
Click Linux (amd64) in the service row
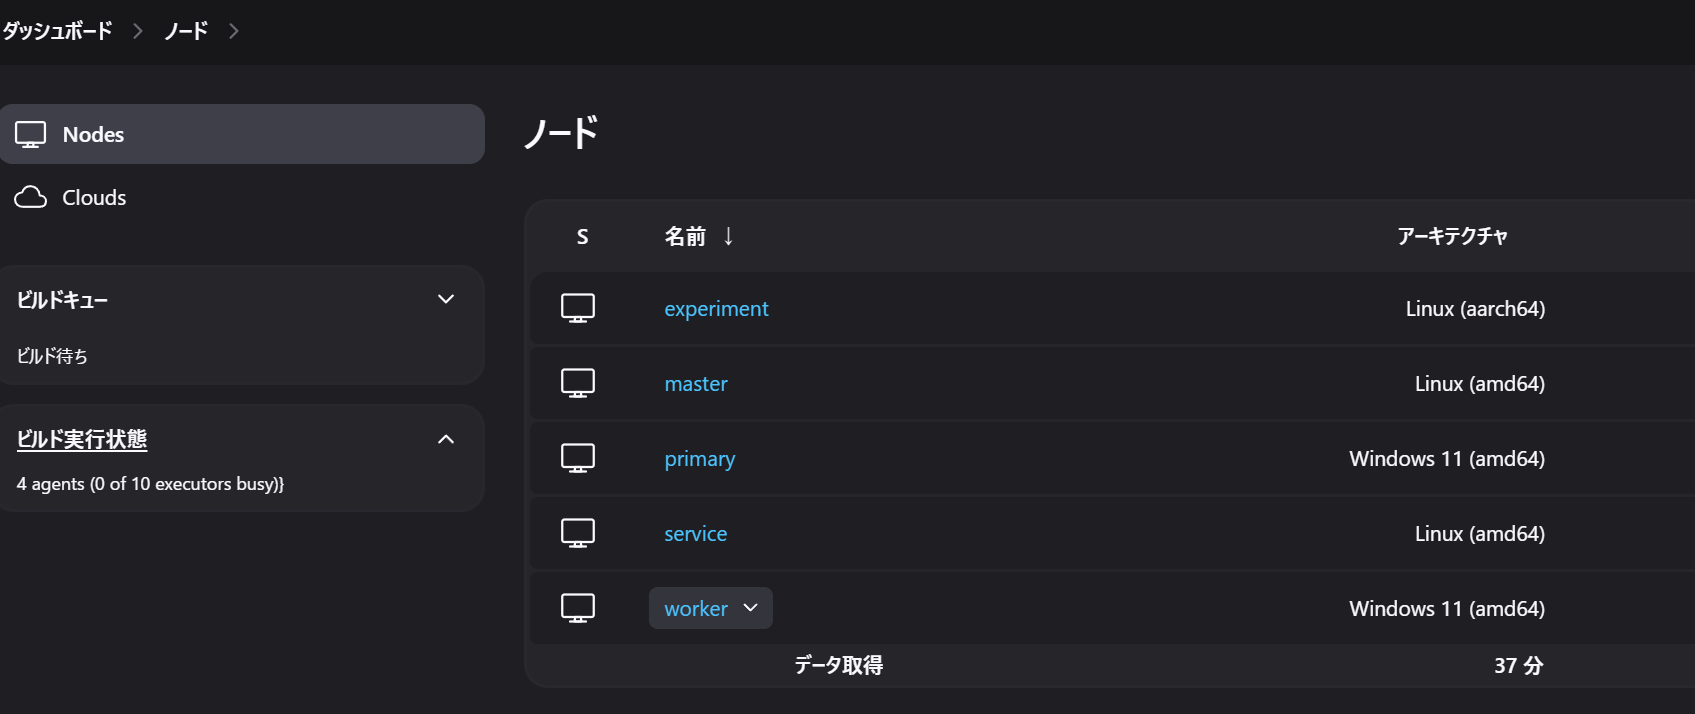click(1480, 534)
